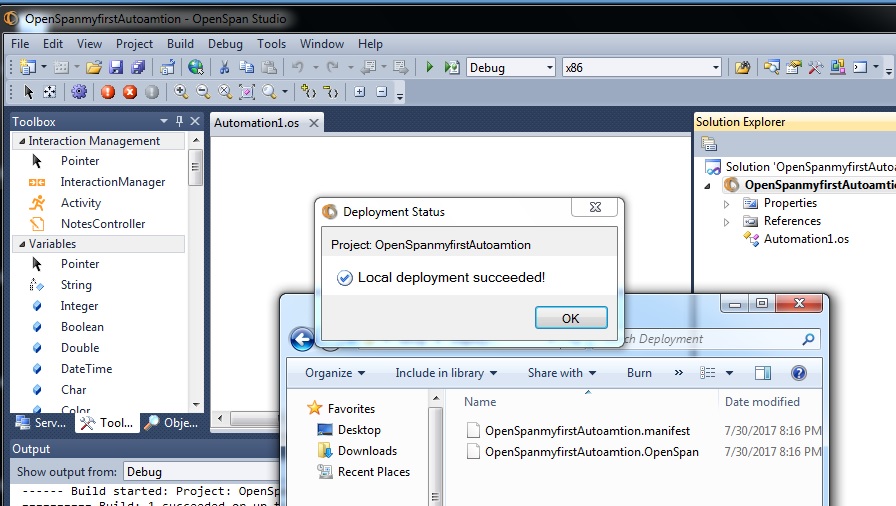Click the Save All icon
The image size is (896, 506).
click(x=138, y=67)
